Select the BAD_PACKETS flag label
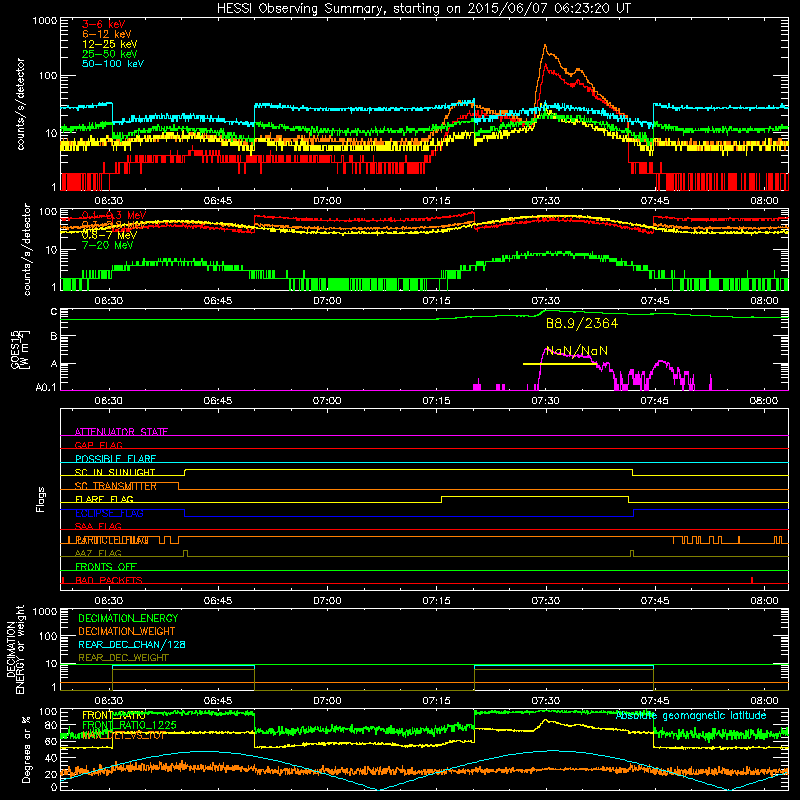Image resolution: width=800 pixels, height=800 pixels. pyautogui.click(x=108, y=580)
